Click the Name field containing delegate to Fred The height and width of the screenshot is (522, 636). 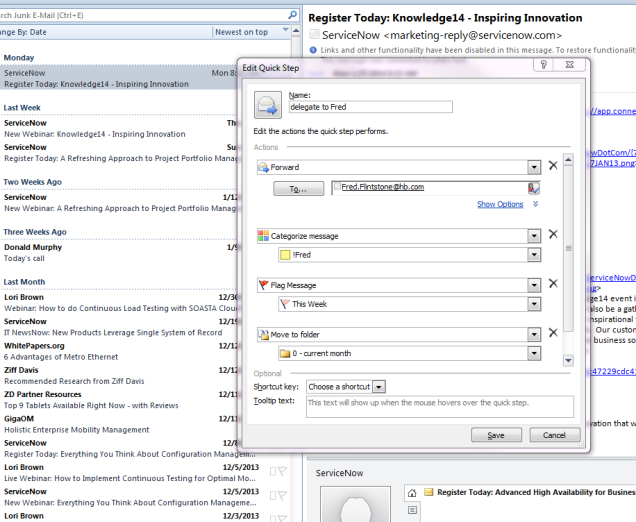coord(370,106)
